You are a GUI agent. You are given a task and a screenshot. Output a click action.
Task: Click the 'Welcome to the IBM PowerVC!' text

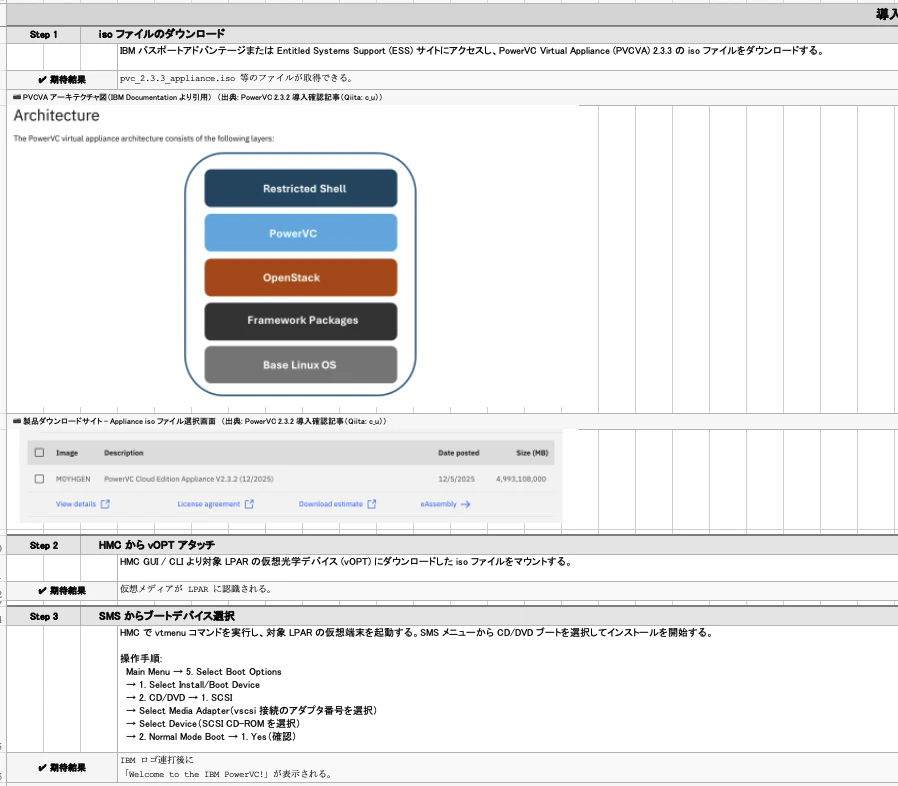pos(197,775)
